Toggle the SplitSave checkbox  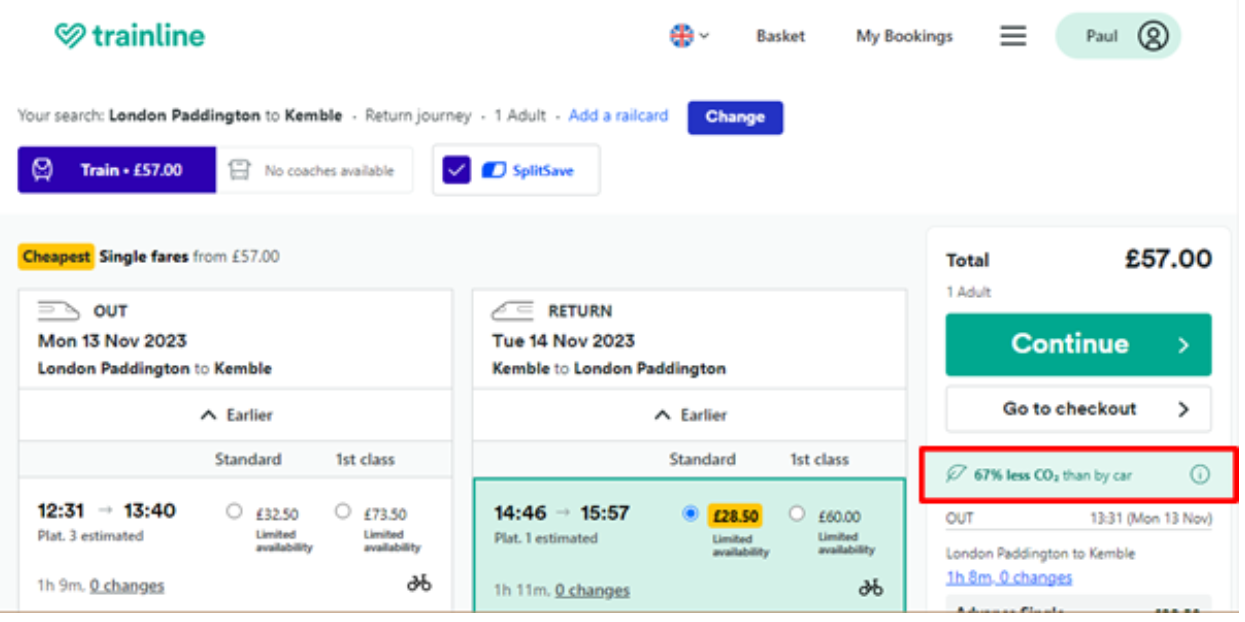pyautogui.click(x=457, y=170)
